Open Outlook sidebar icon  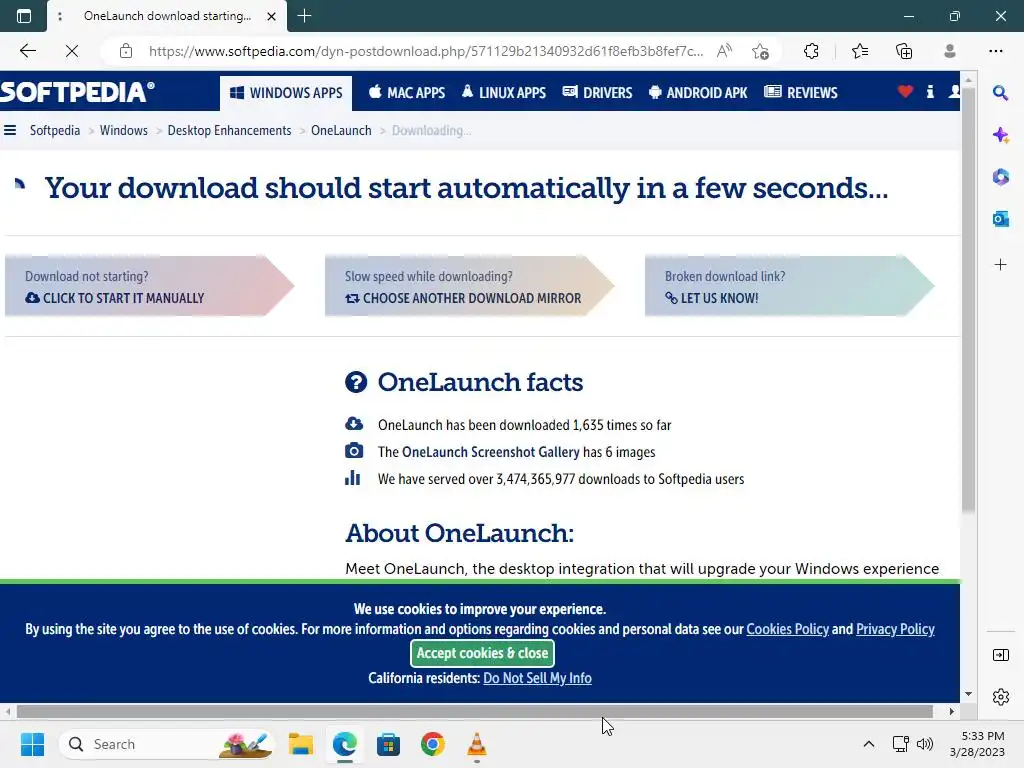pos(1000,219)
